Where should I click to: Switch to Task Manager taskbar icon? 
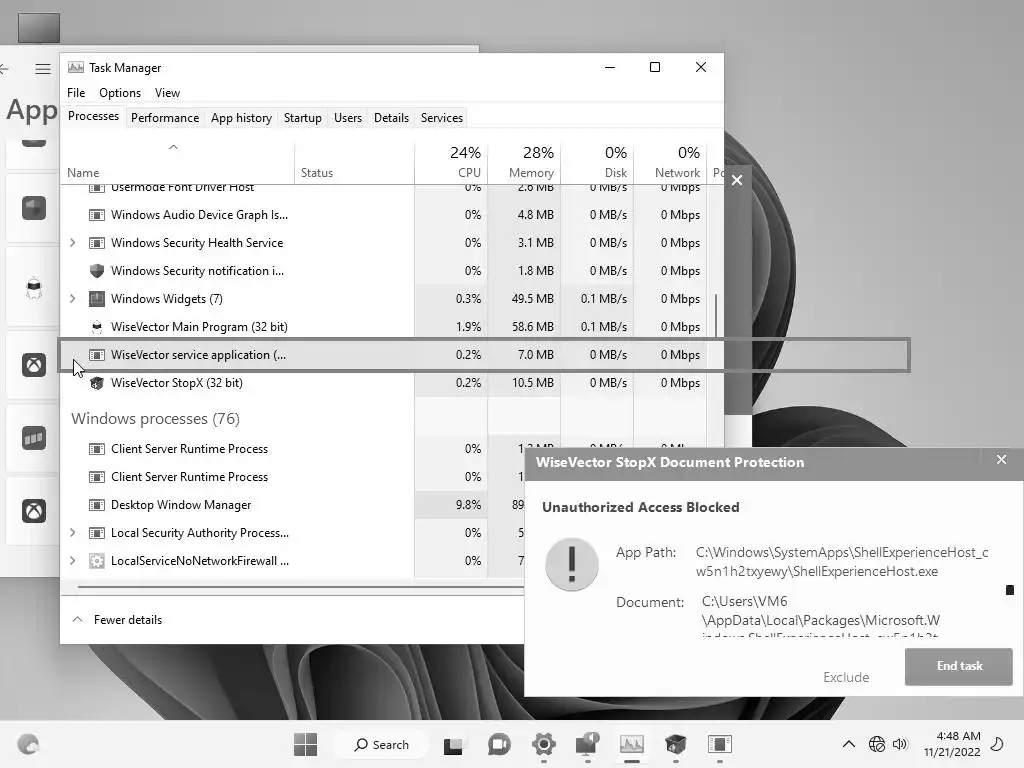click(x=632, y=744)
